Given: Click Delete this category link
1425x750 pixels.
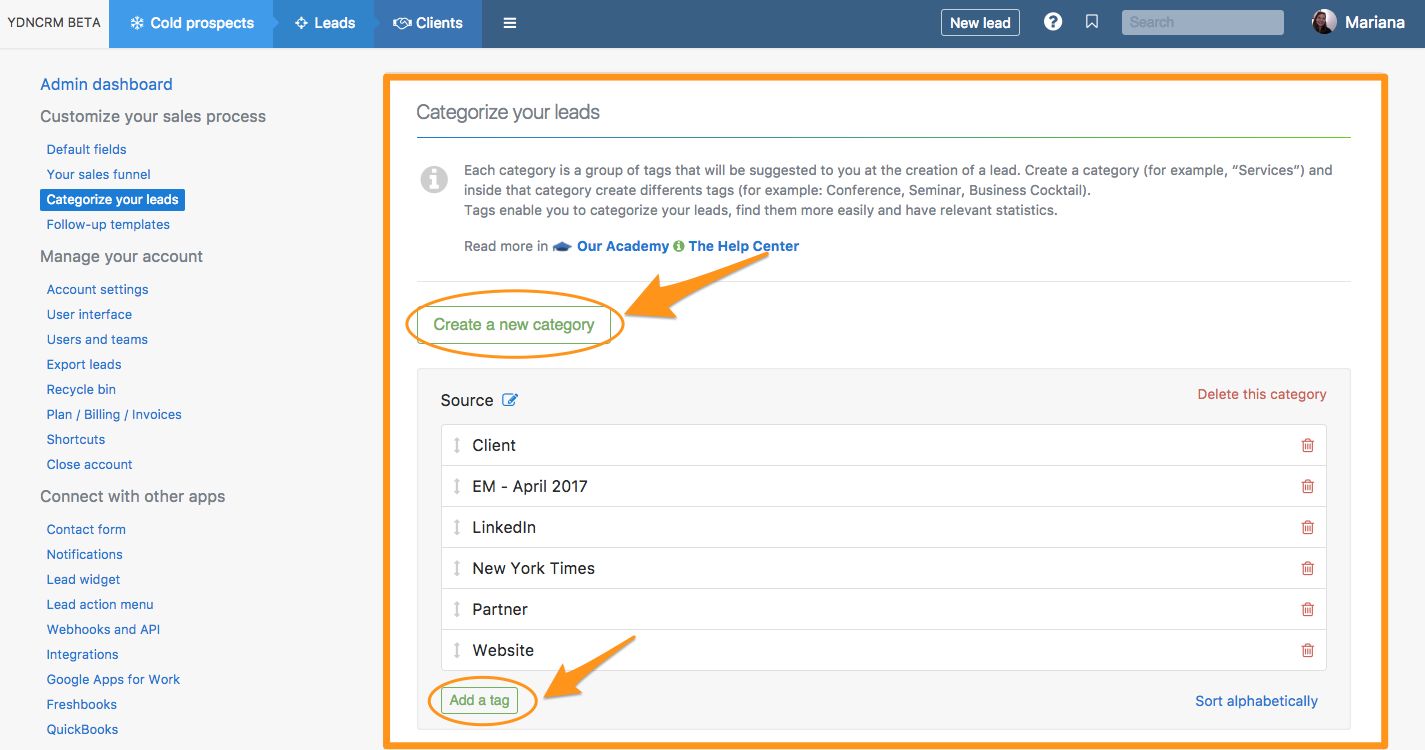Looking at the screenshot, I should pyautogui.click(x=1262, y=394).
